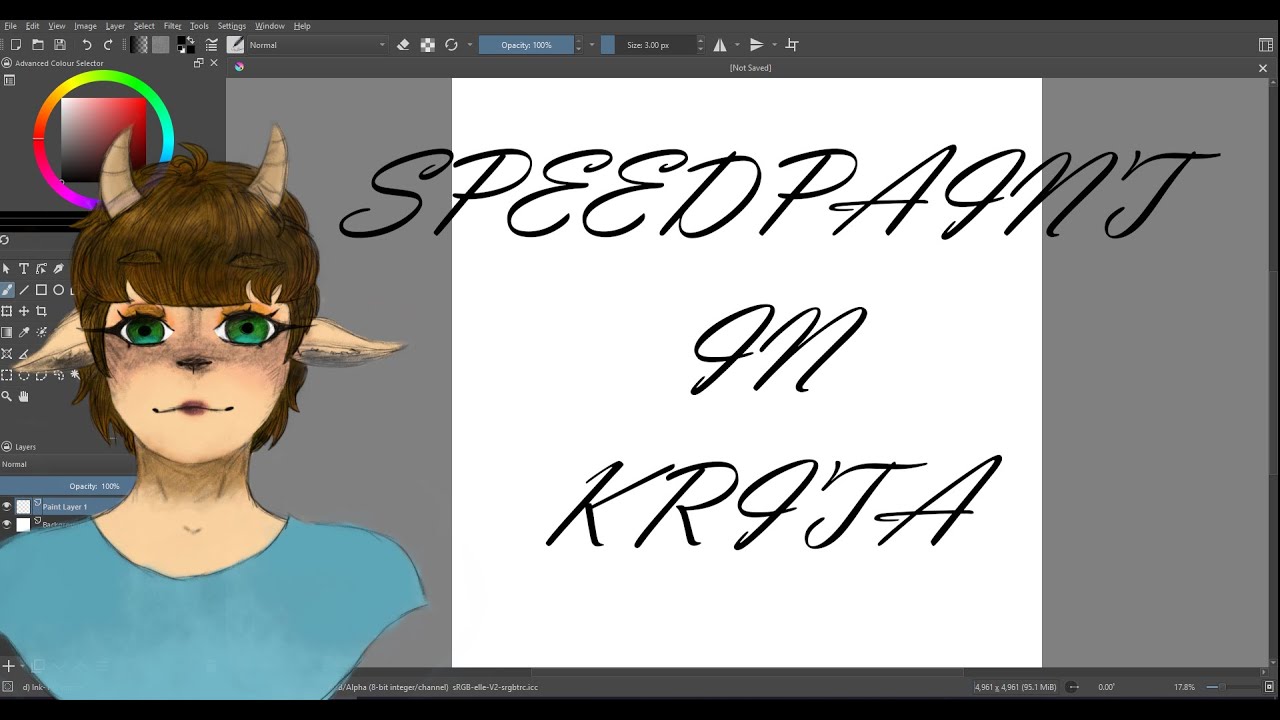
Task: Click the brush Size input field
Action: (x=648, y=45)
